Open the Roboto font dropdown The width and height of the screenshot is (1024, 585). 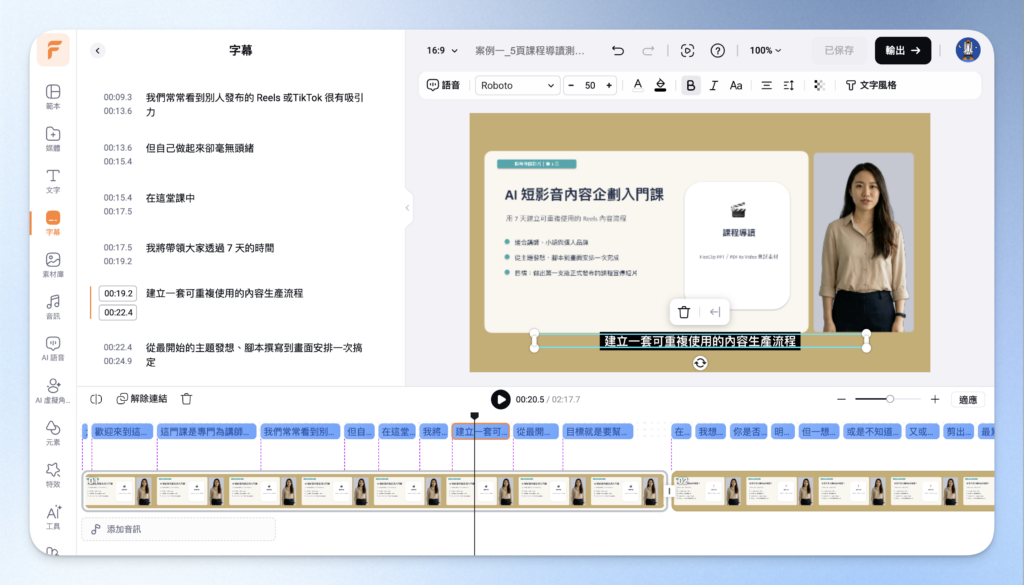(517, 86)
